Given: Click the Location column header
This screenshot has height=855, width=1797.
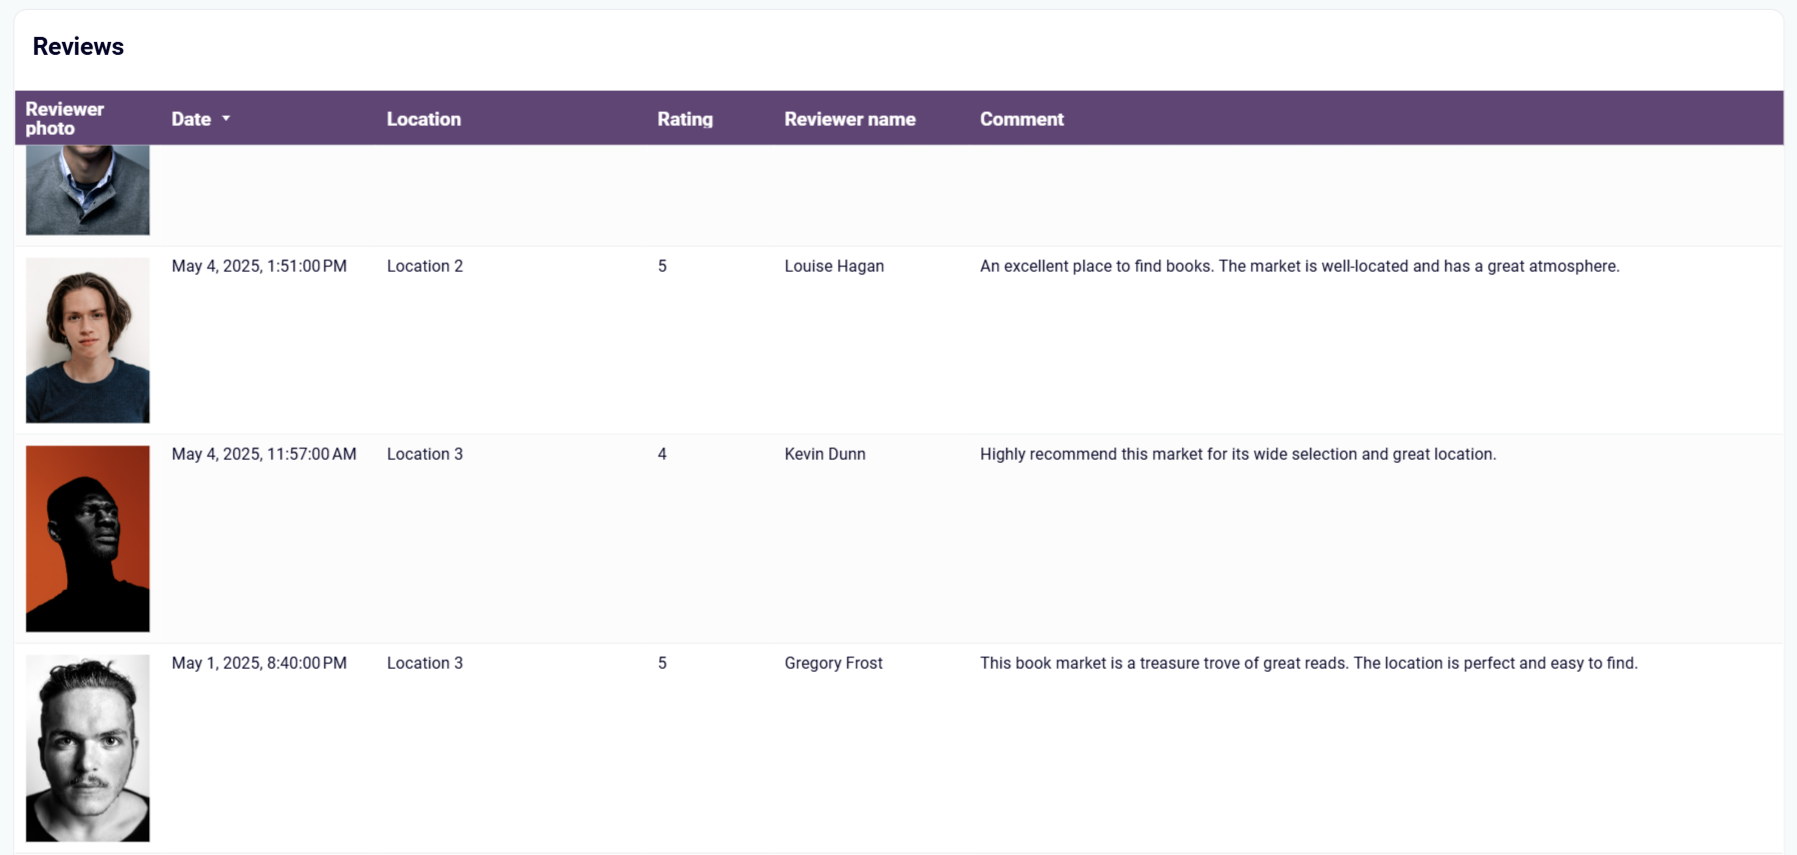Looking at the screenshot, I should pyautogui.click(x=424, y=119).
